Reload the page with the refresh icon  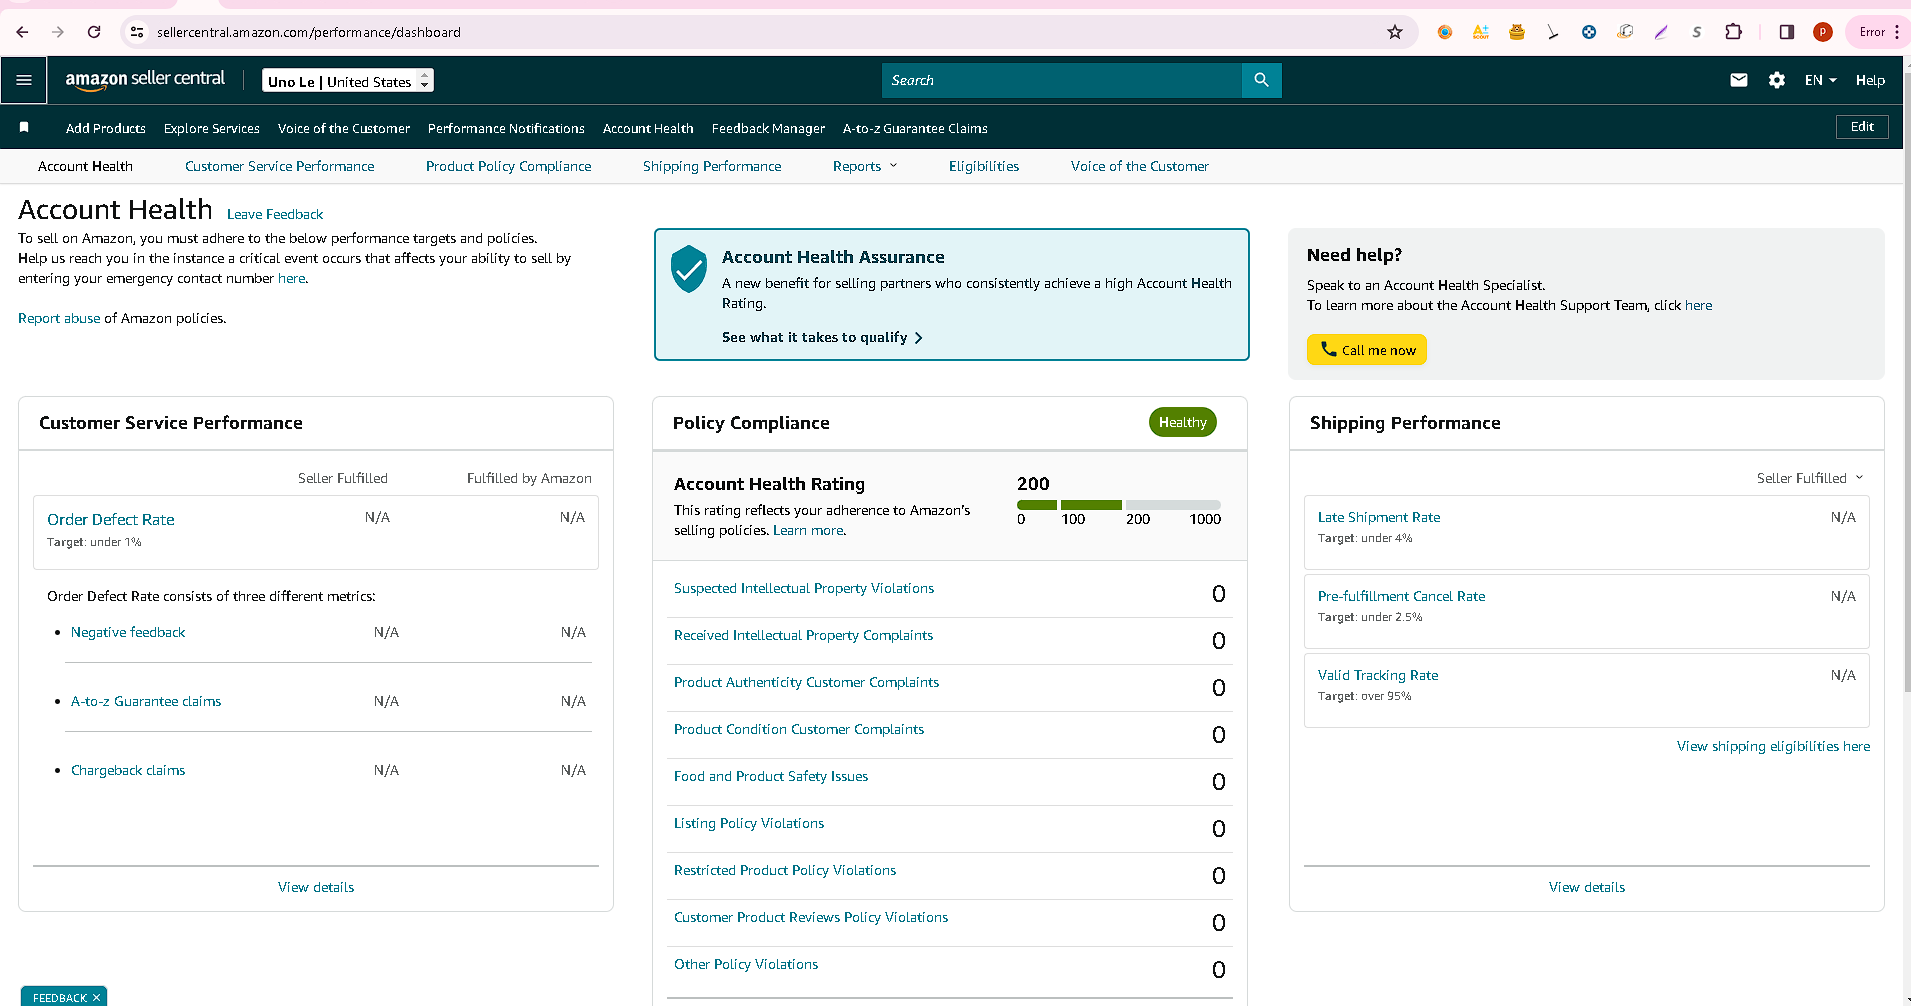[94, 32]
